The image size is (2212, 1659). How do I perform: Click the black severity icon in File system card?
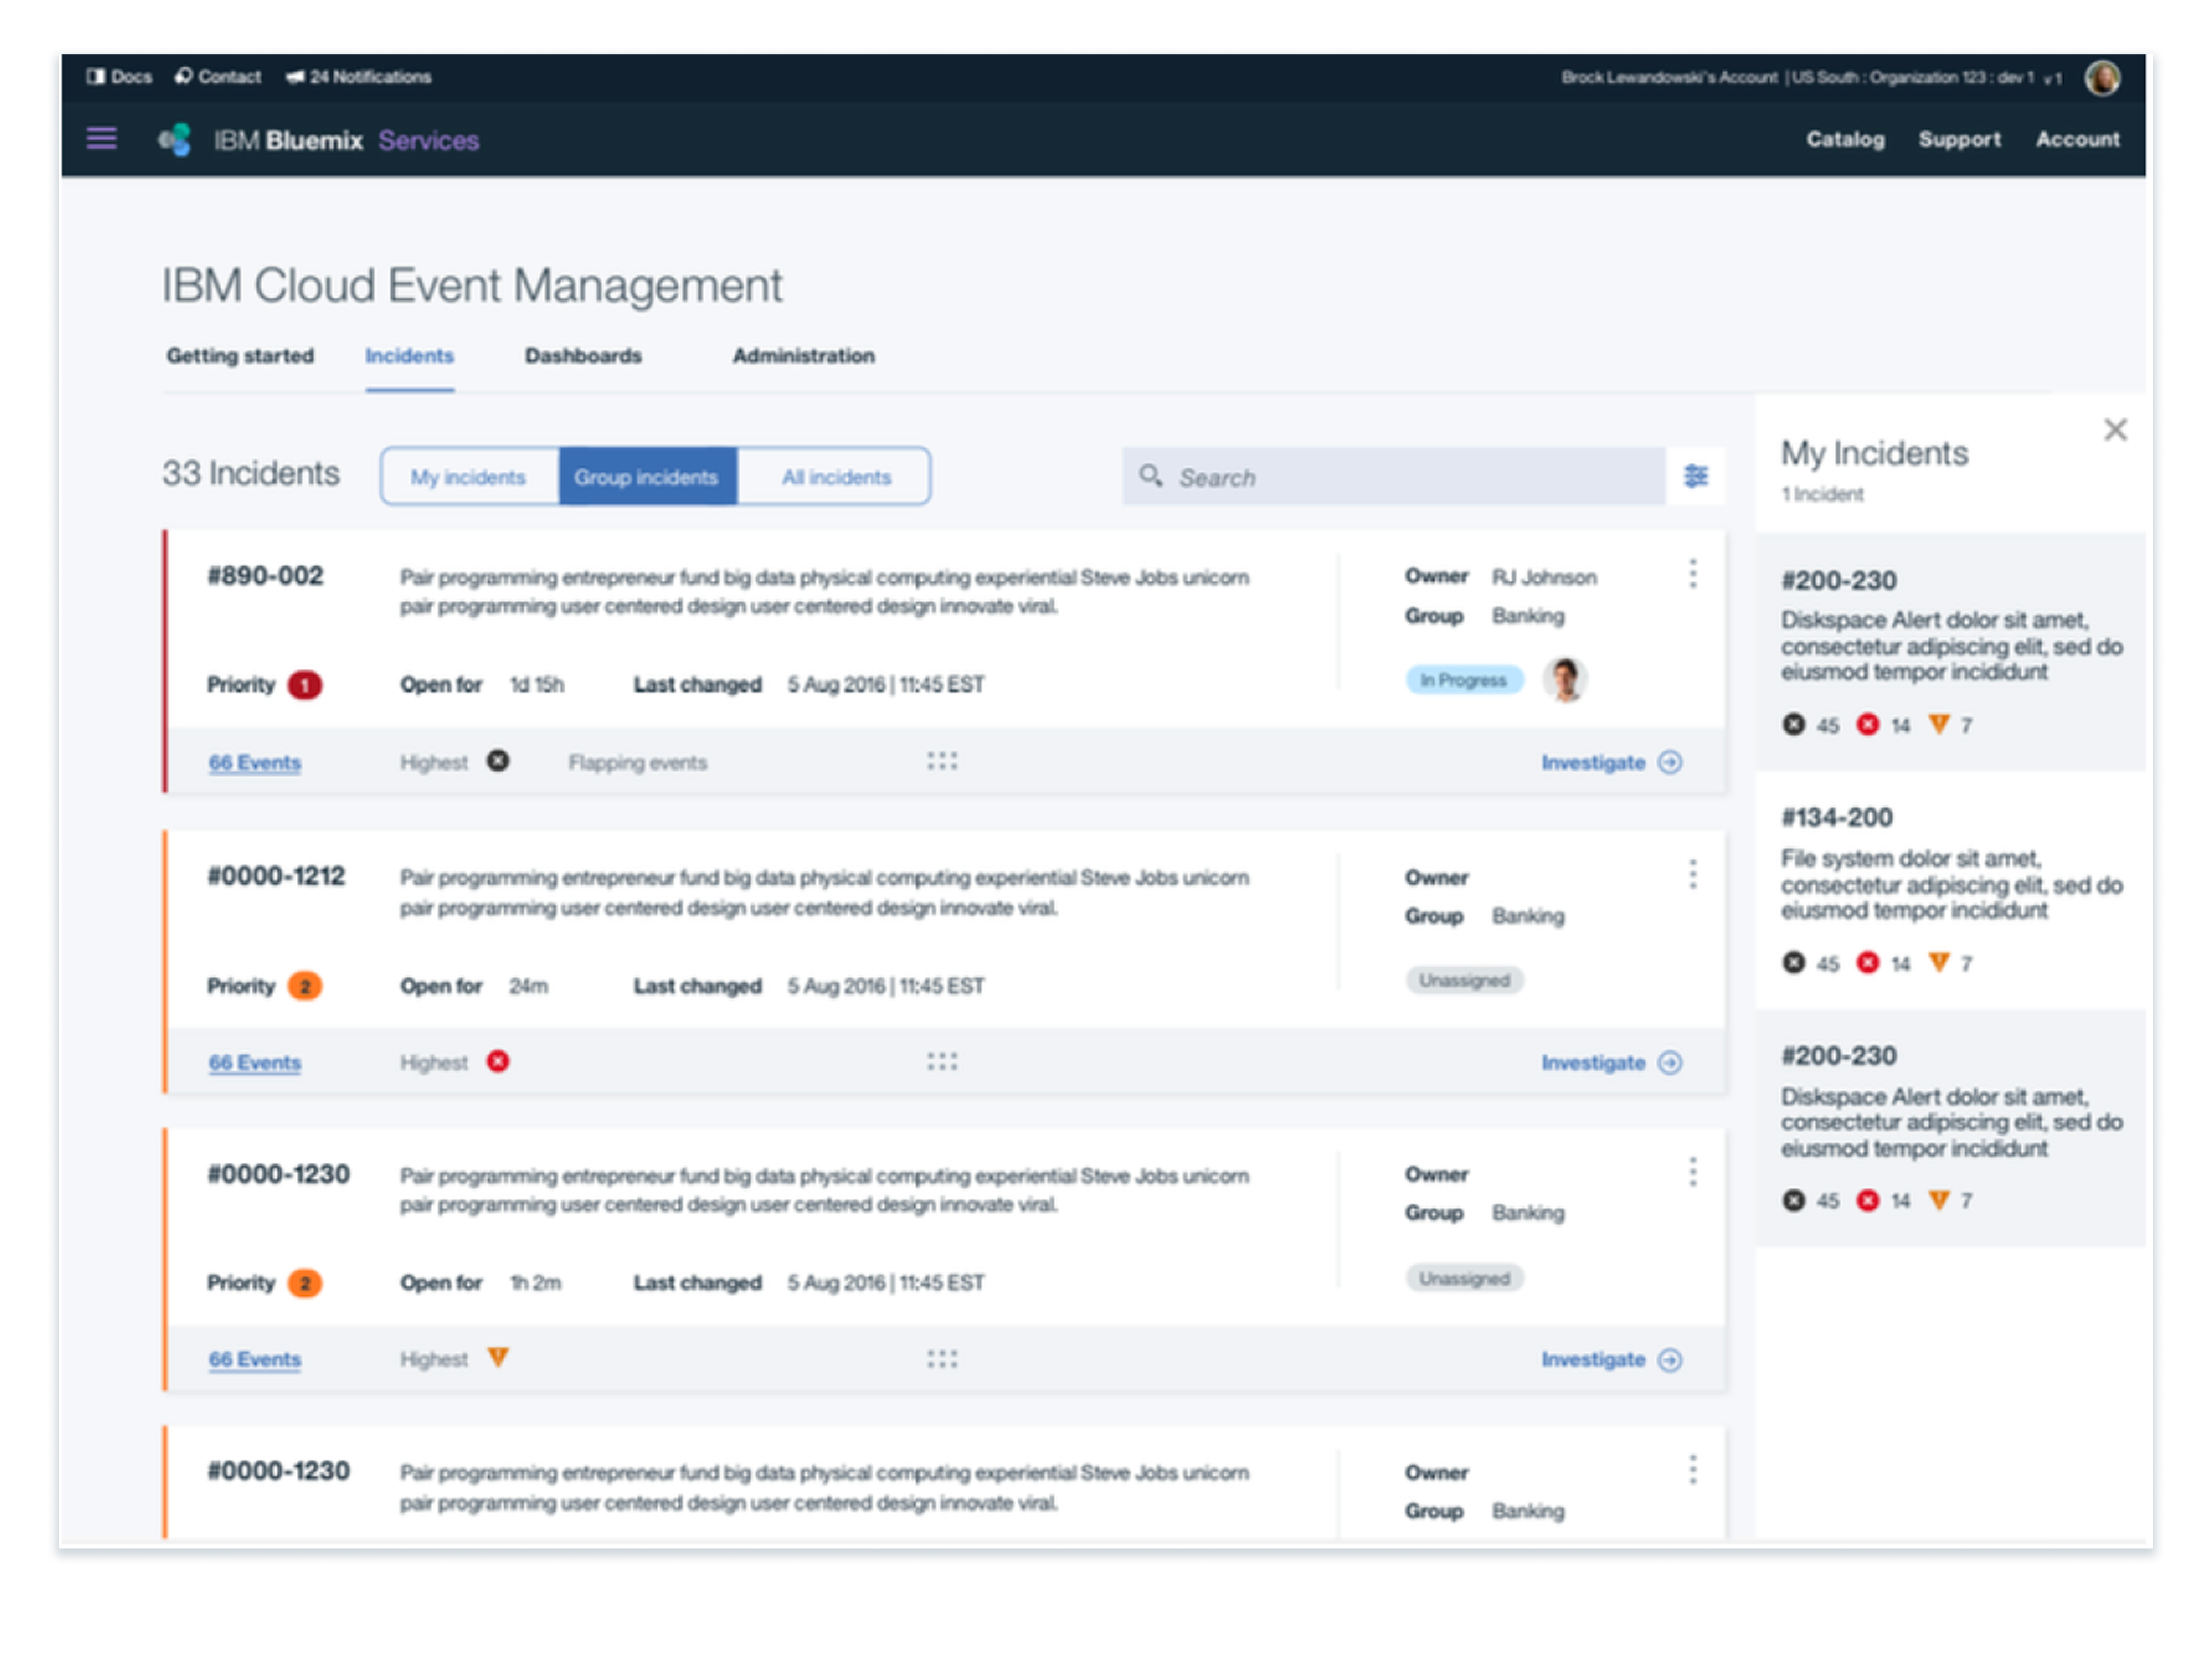pyautogui.click(x=1793, y=962)
